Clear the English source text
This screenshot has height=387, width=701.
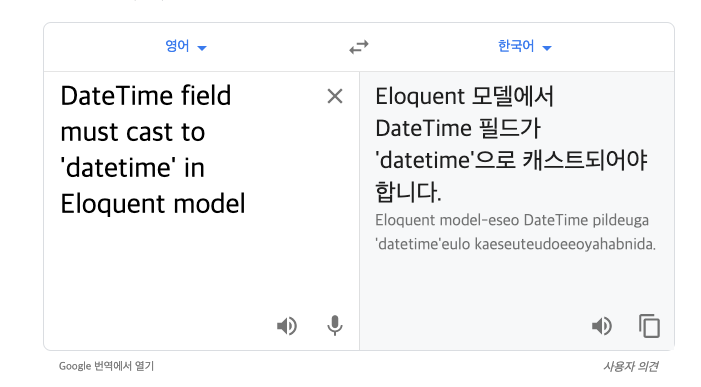(335, 96)
